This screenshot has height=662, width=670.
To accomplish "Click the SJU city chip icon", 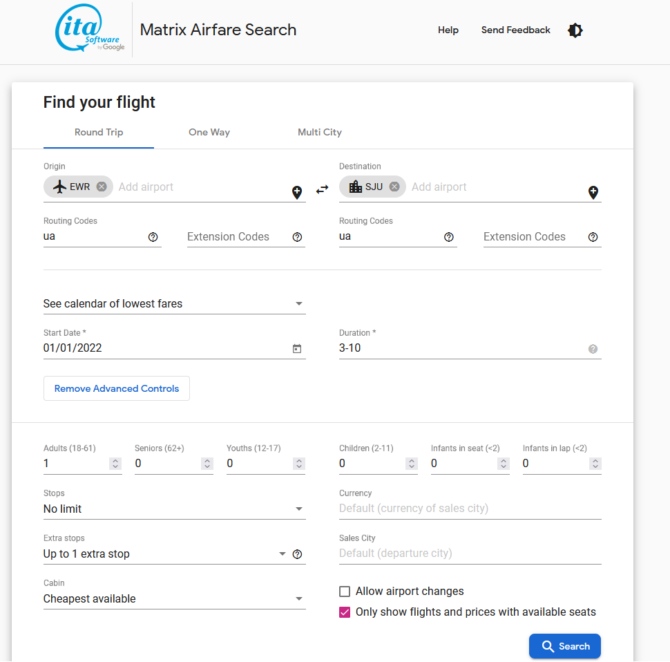I will click(355, 187).
